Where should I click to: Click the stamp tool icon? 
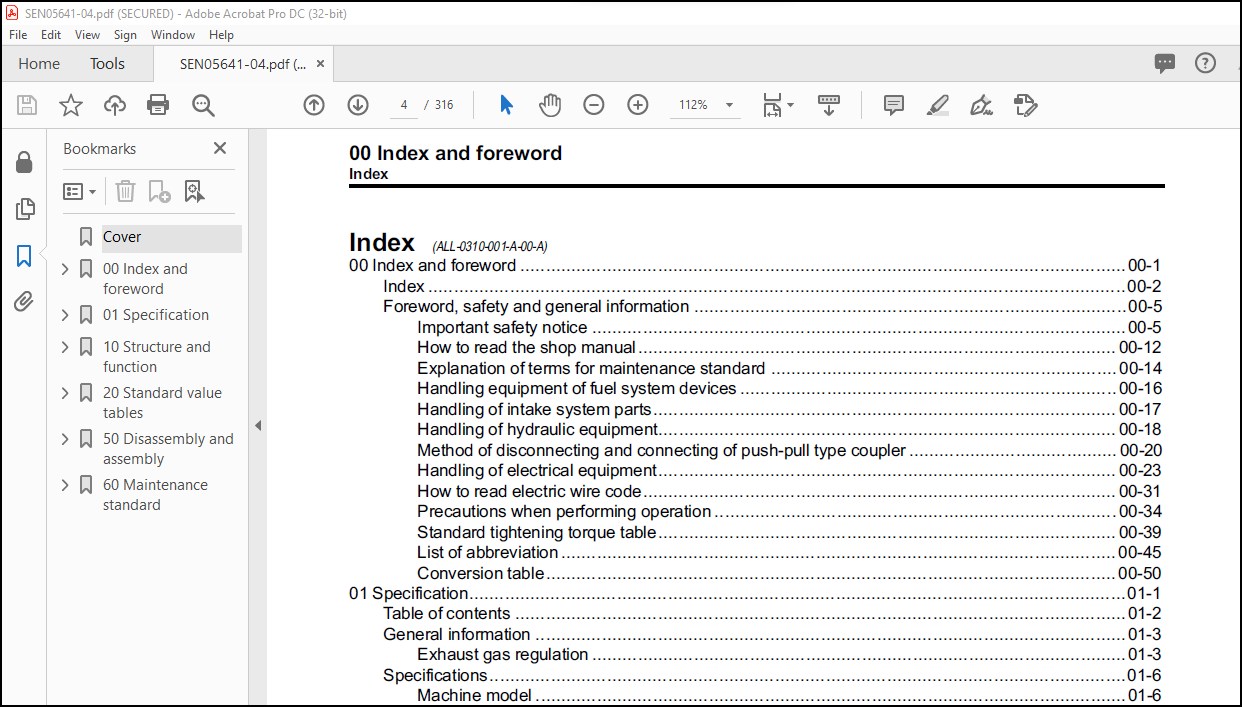(x=1025, y=105)
